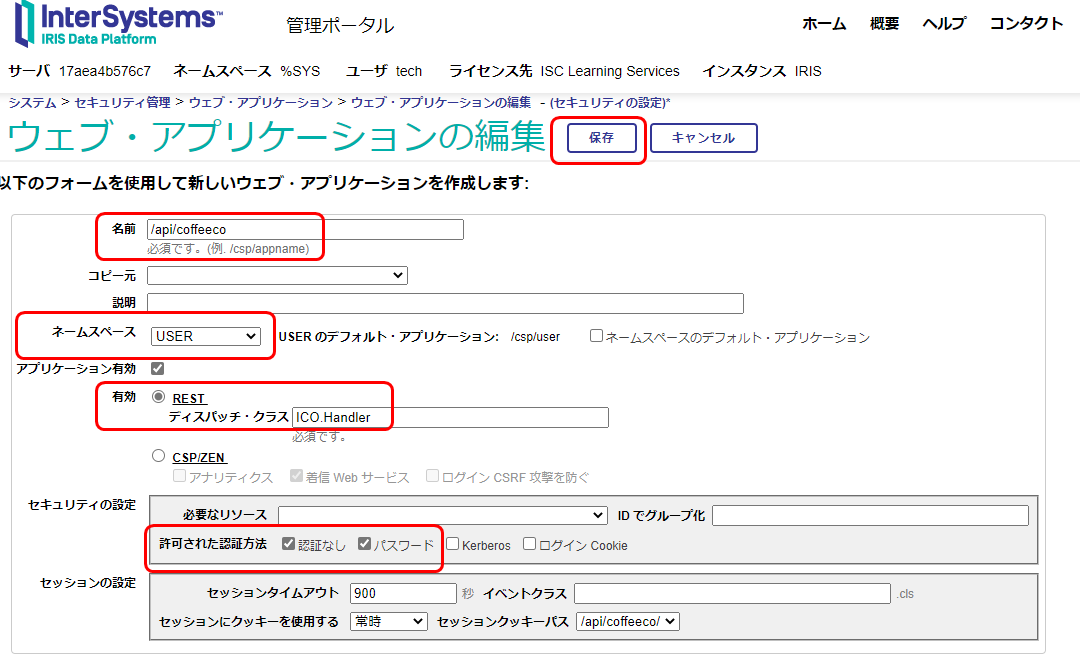This screenshot has height=670, width=1080.
Task: Click the ディスパッチ・クラス input field
Action: (450, 417)
